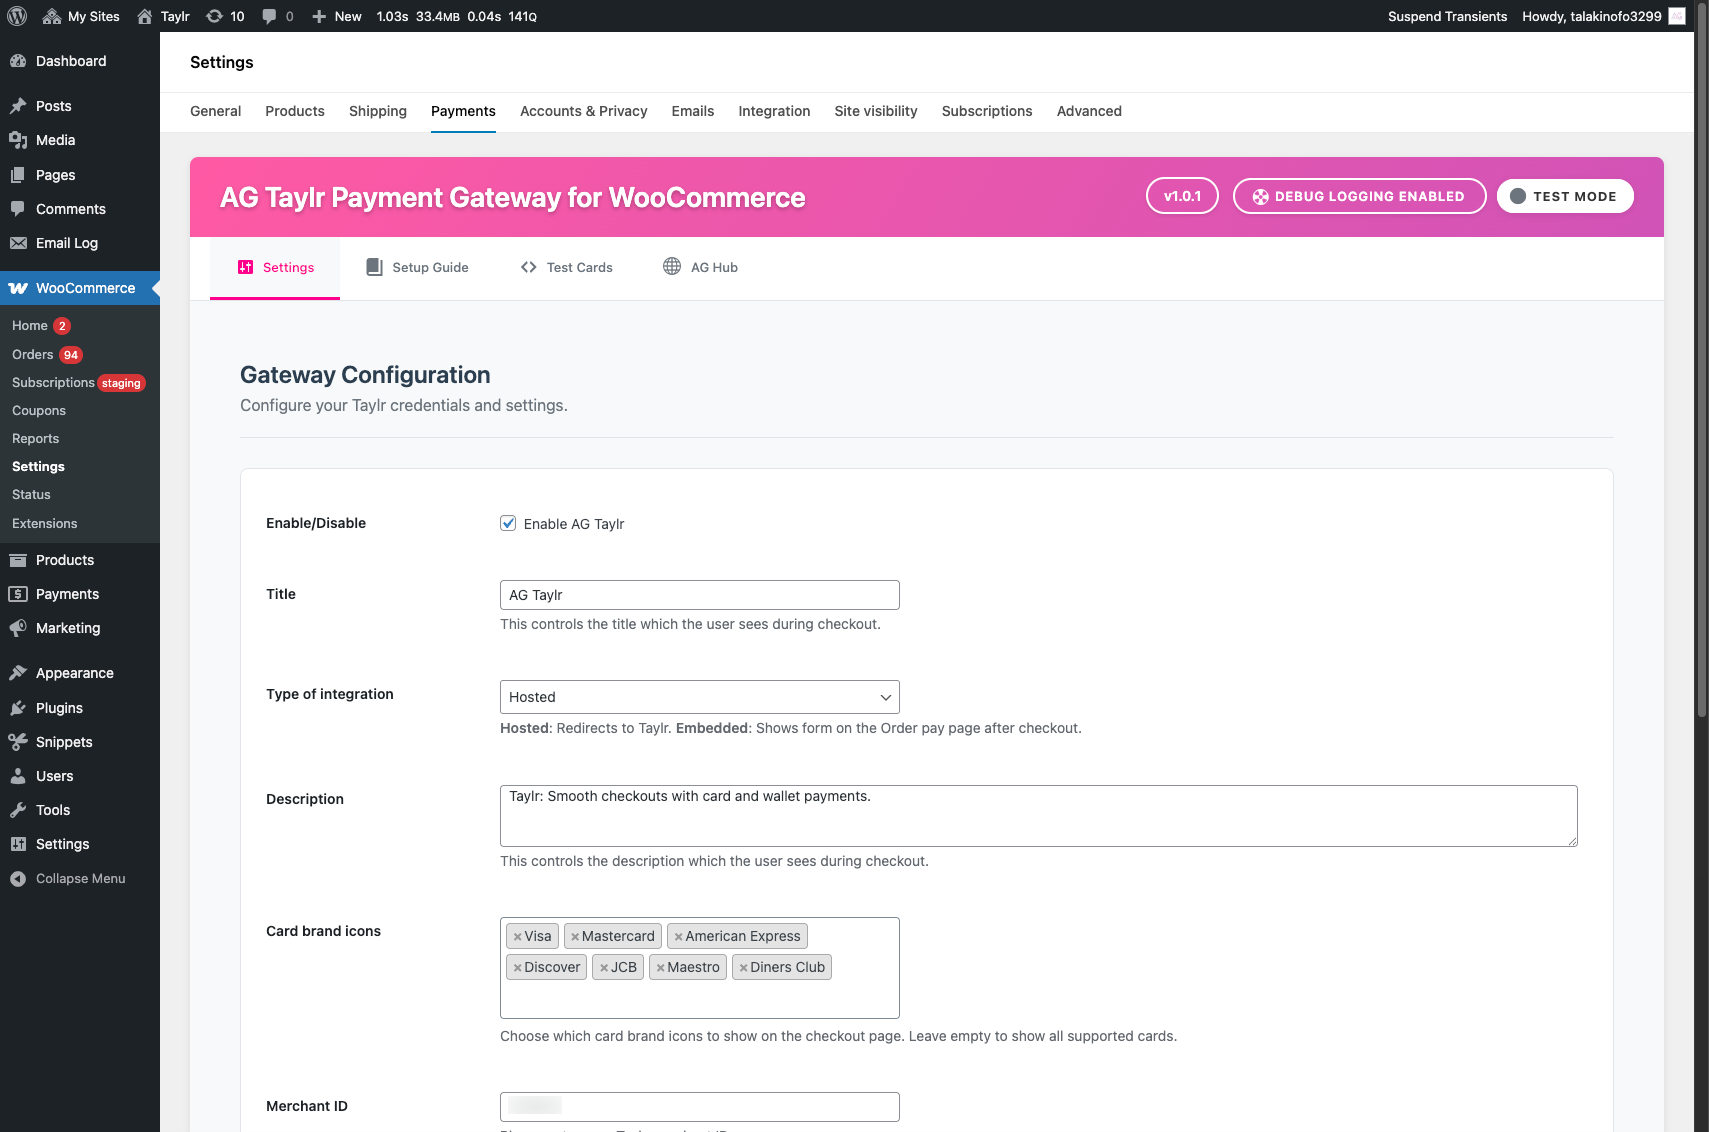Click the WordPress Settings sliders icon

pos(18,844)
